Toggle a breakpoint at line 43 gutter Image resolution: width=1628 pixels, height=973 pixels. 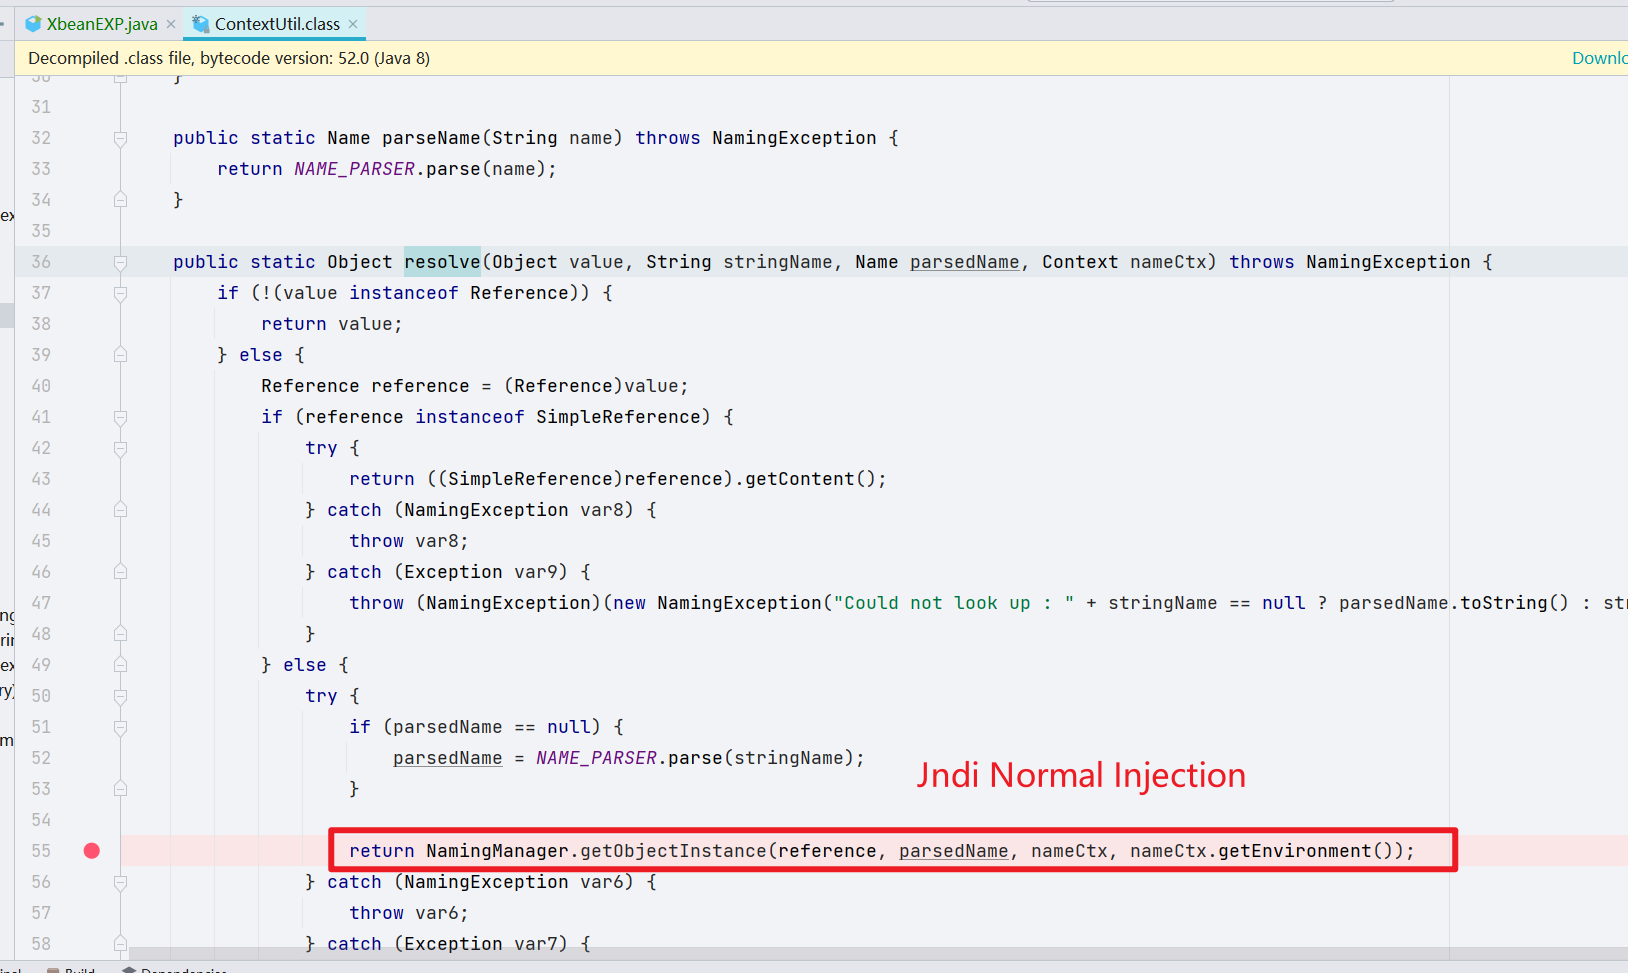(92, 479)
